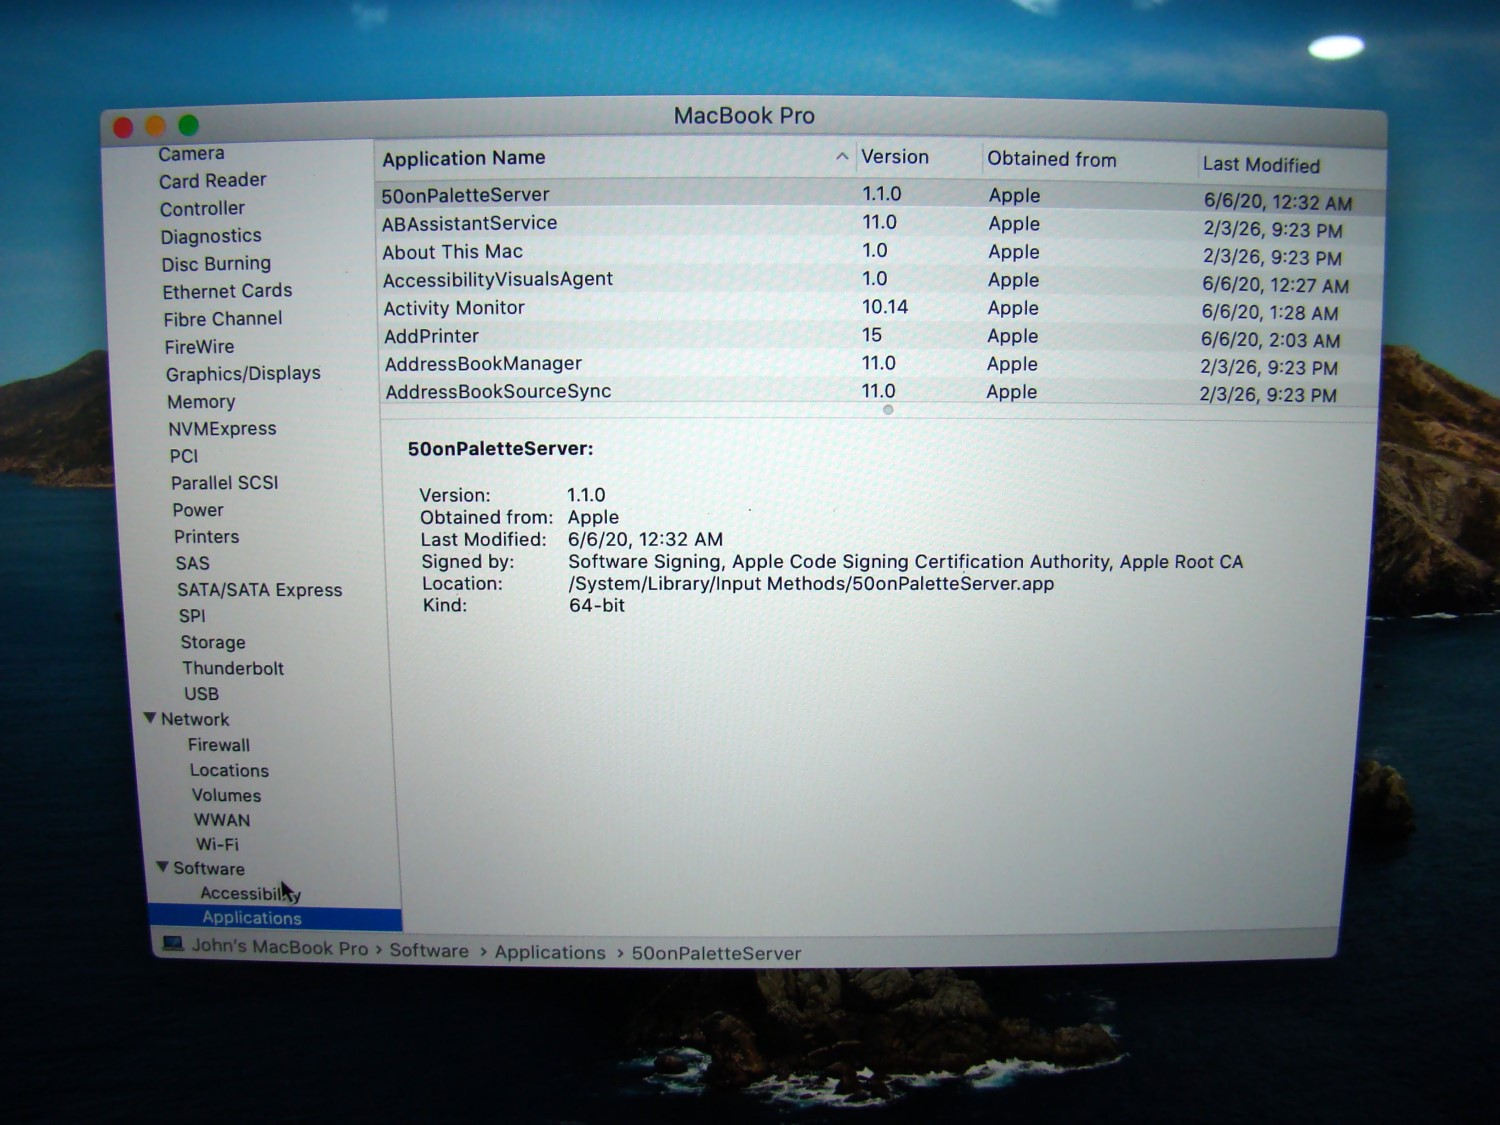Image resolution: width=1500 pixels, height=1125 pixels.
Task: Click the pane divider handle below the list
Action: click(x=888, y=410)
